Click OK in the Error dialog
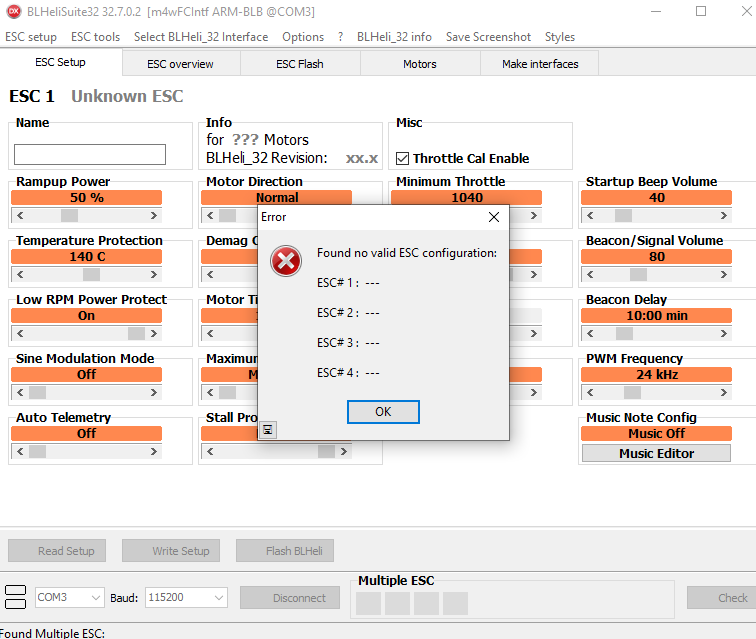This screenshot has width=756, height=639. (383, 412)
